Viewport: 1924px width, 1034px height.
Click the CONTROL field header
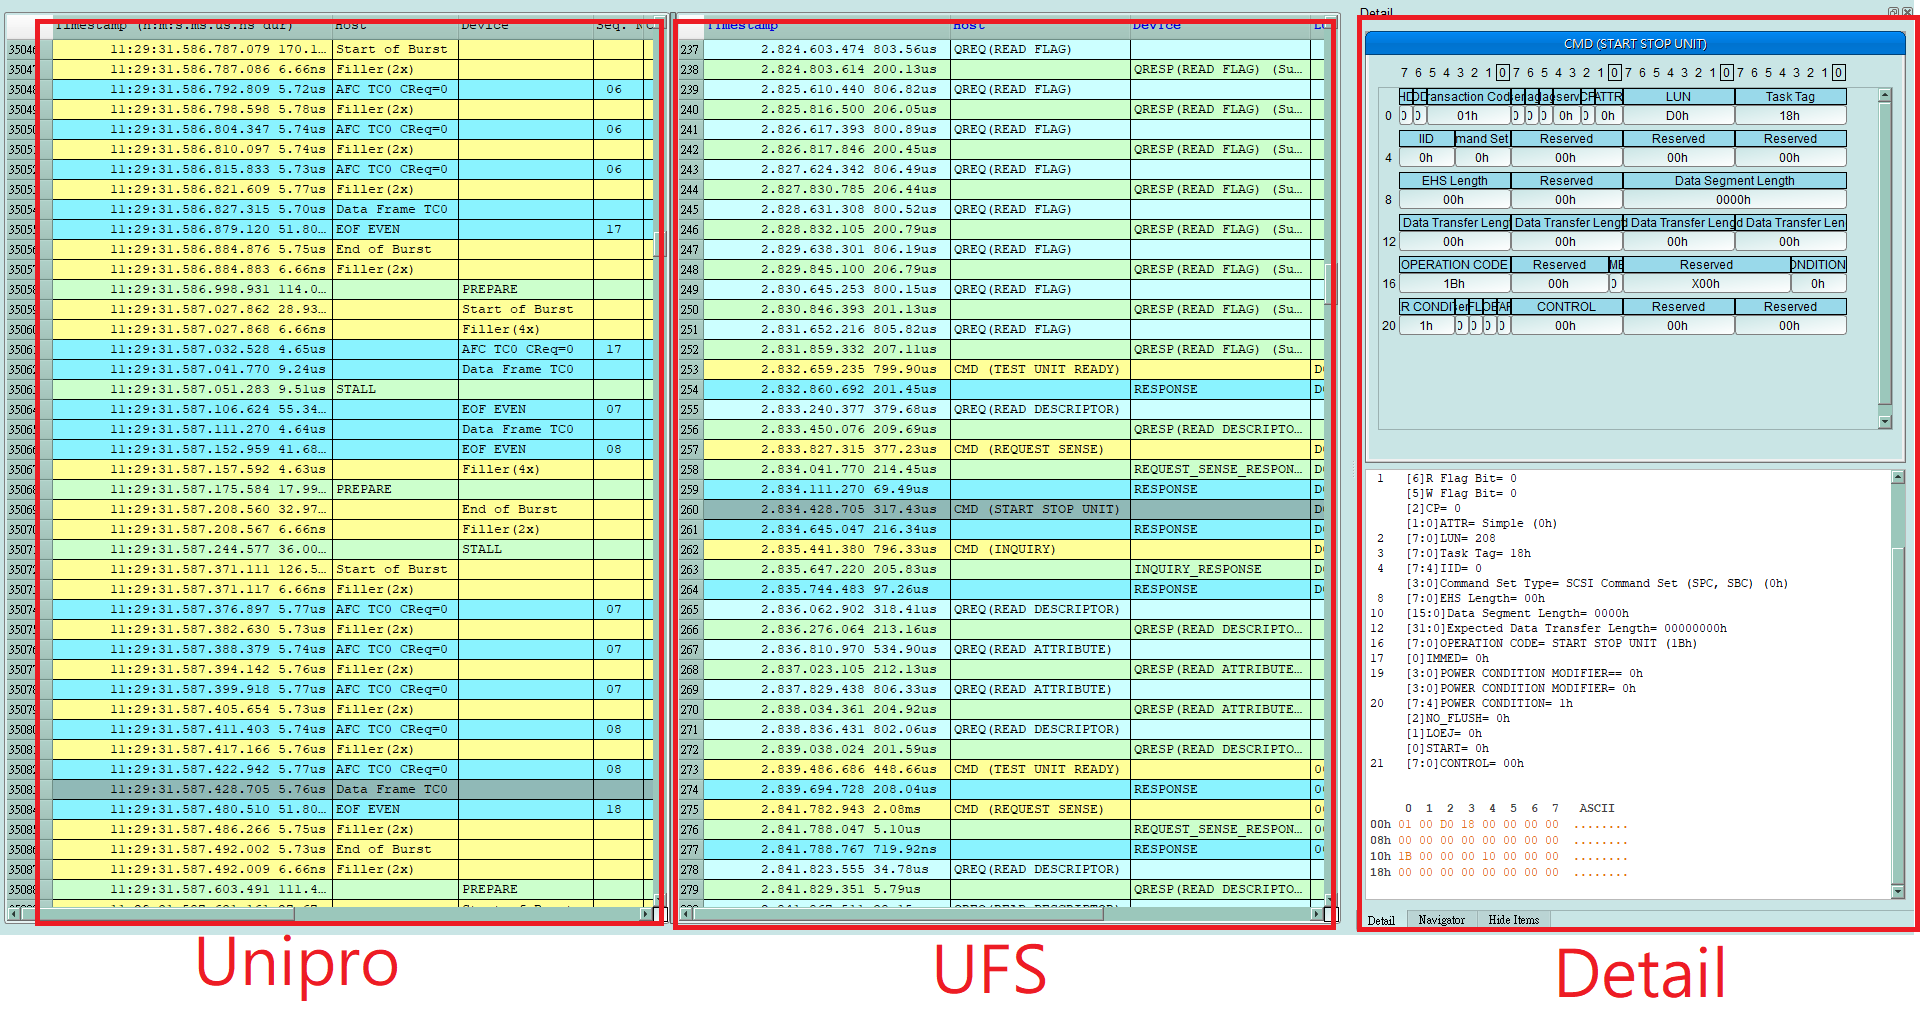[x=1566, y=307]
